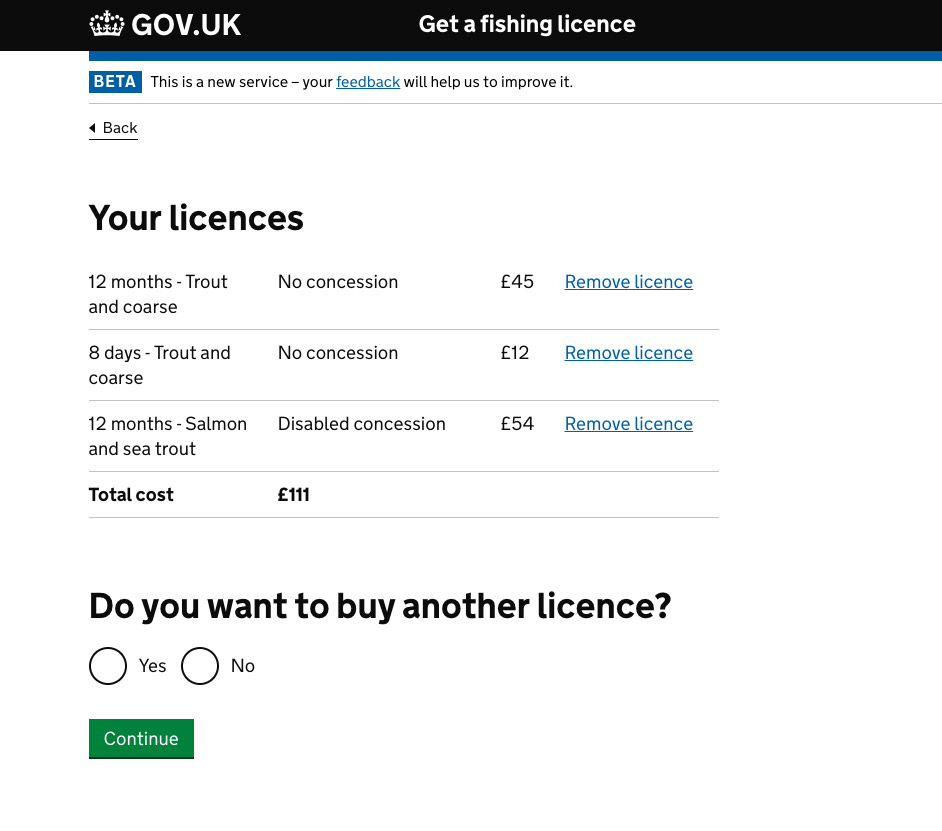Image resolution: width=942 pixels, height=831 pixels.
Task: Click the Your licences heading
Action: pos(196,217)
